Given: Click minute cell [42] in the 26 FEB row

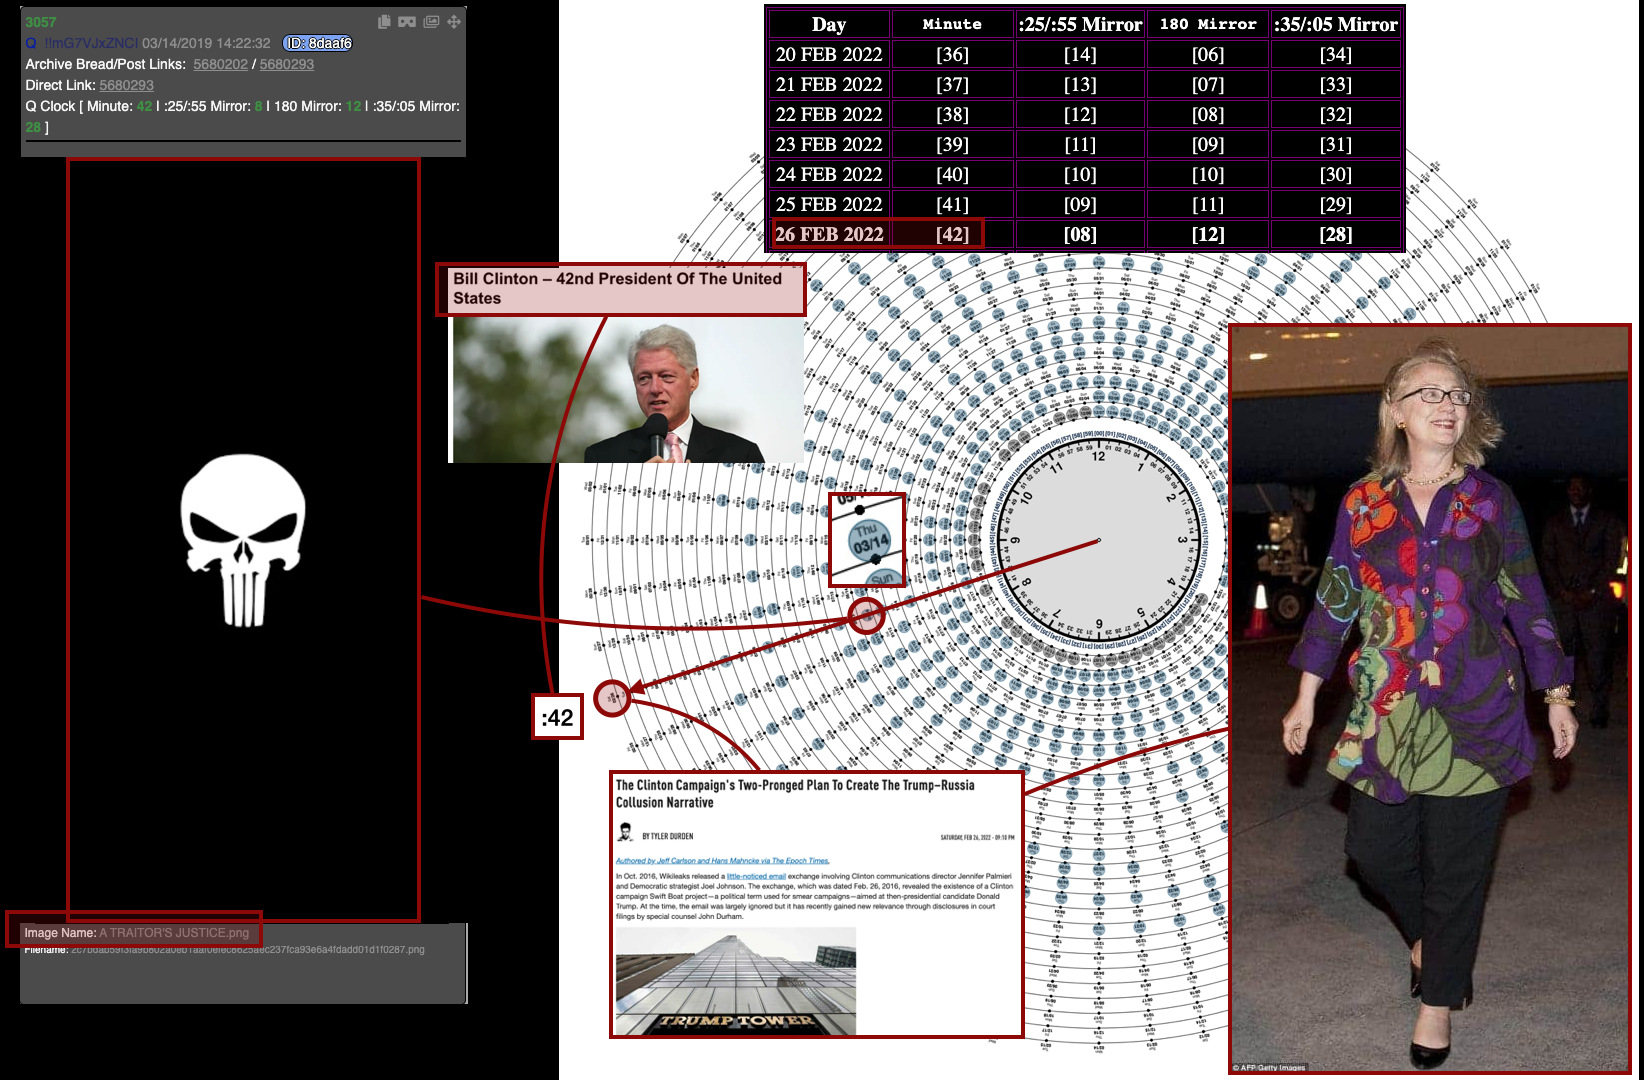Looking at the screenshot, I should click(952, 234).
